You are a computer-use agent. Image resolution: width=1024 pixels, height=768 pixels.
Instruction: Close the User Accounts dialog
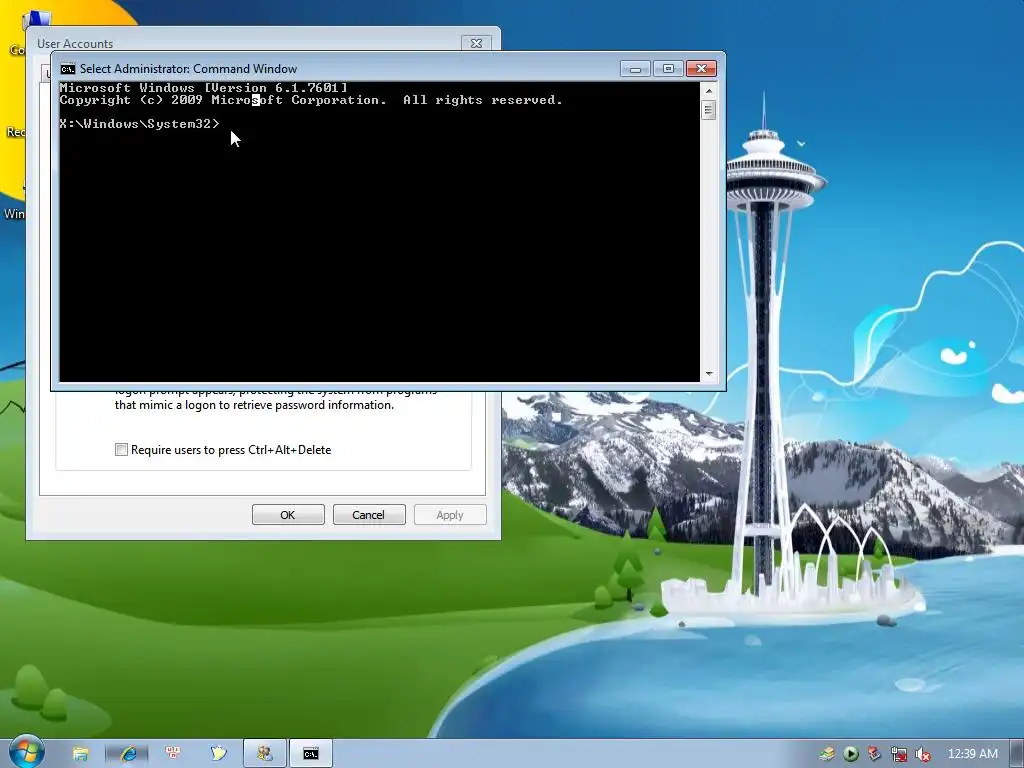[476, 43]
